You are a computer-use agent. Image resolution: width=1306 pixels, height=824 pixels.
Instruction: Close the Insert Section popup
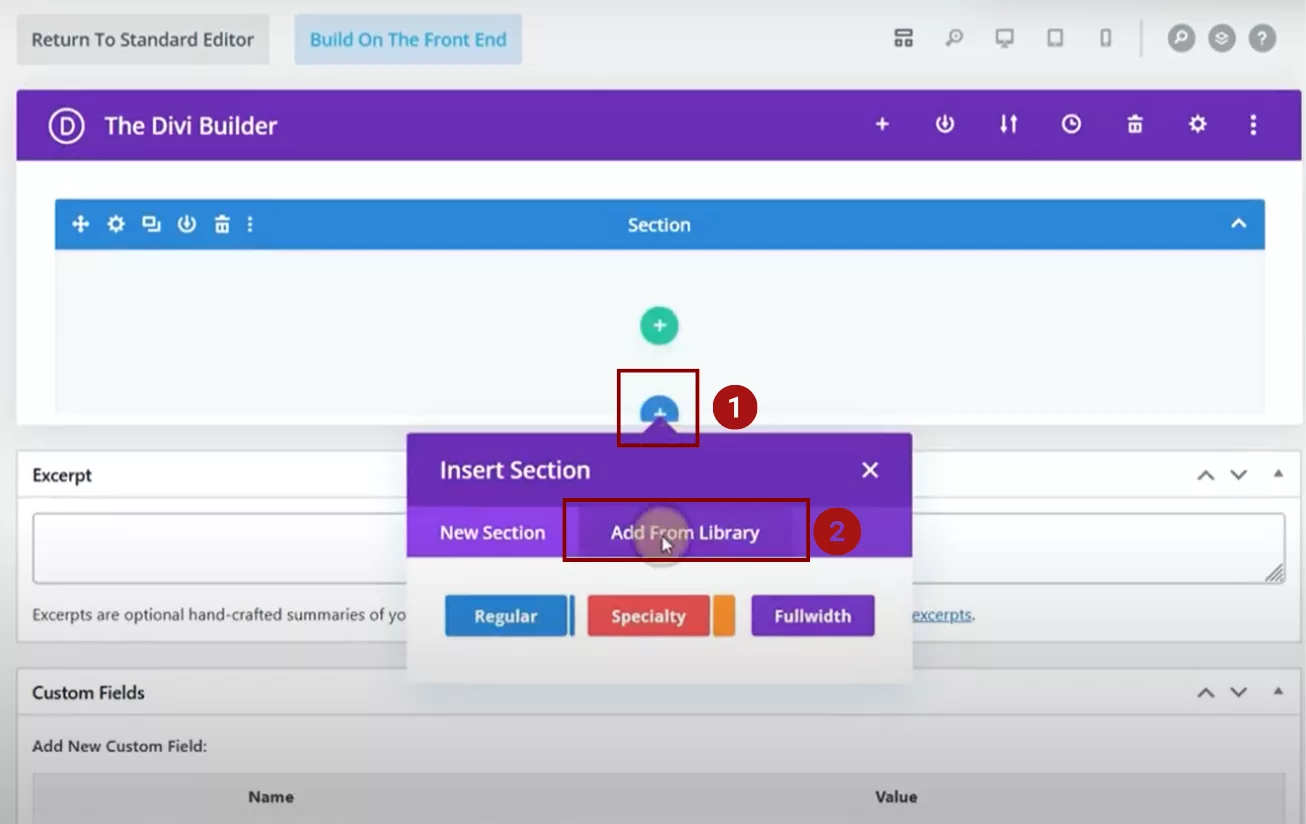(870, 470)
